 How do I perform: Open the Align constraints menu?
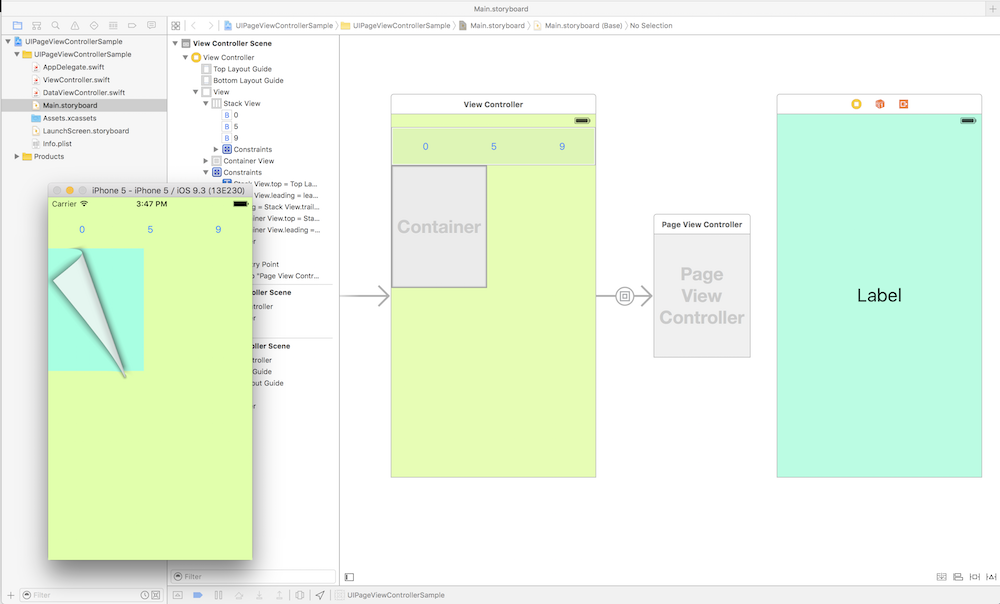[x=957, y=577]
